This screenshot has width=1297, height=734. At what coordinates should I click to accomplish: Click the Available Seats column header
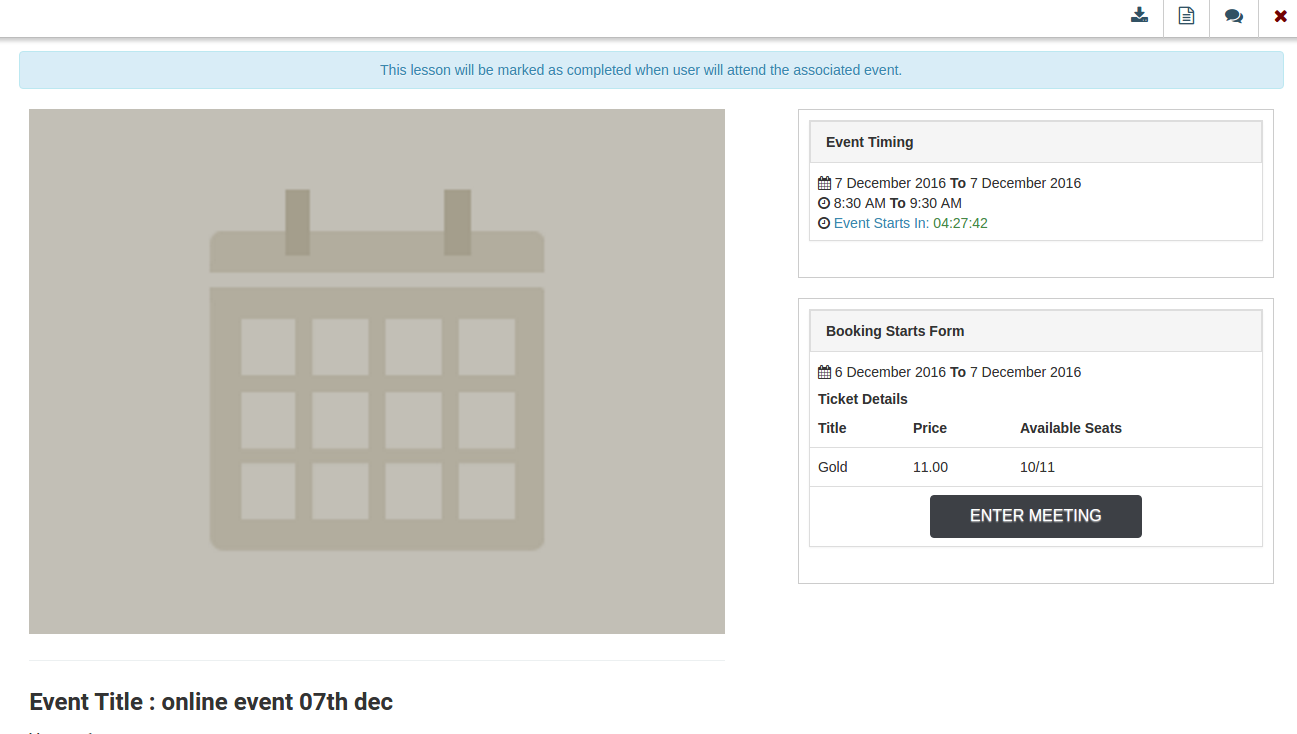pyautogui.click(x=1070, y=428)
